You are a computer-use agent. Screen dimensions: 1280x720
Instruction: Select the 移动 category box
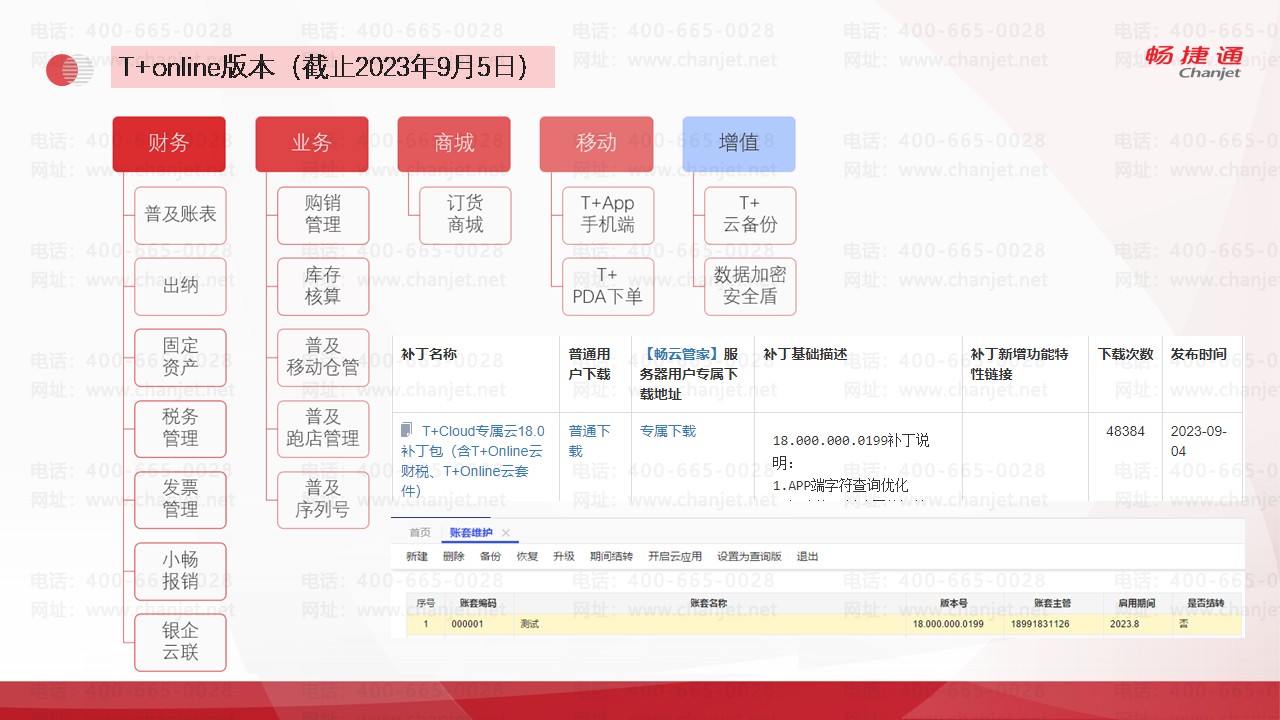click(x=596, y=143)
